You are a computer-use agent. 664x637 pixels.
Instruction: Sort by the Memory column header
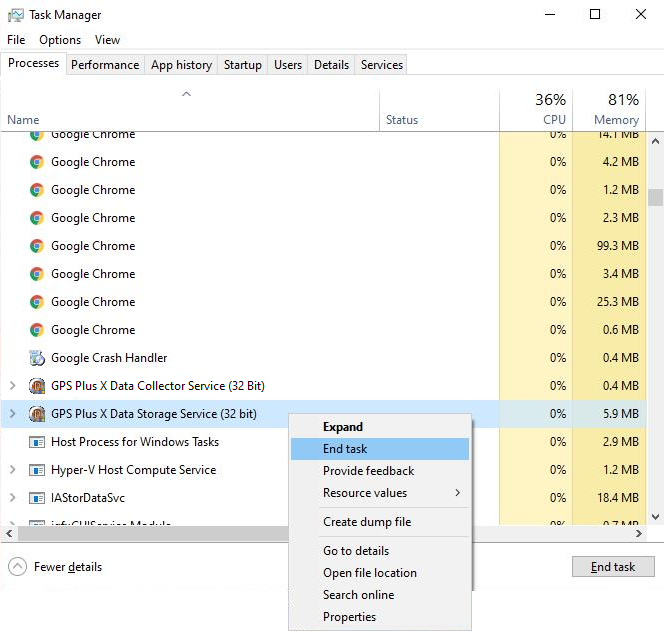click(x=609, y=110)
